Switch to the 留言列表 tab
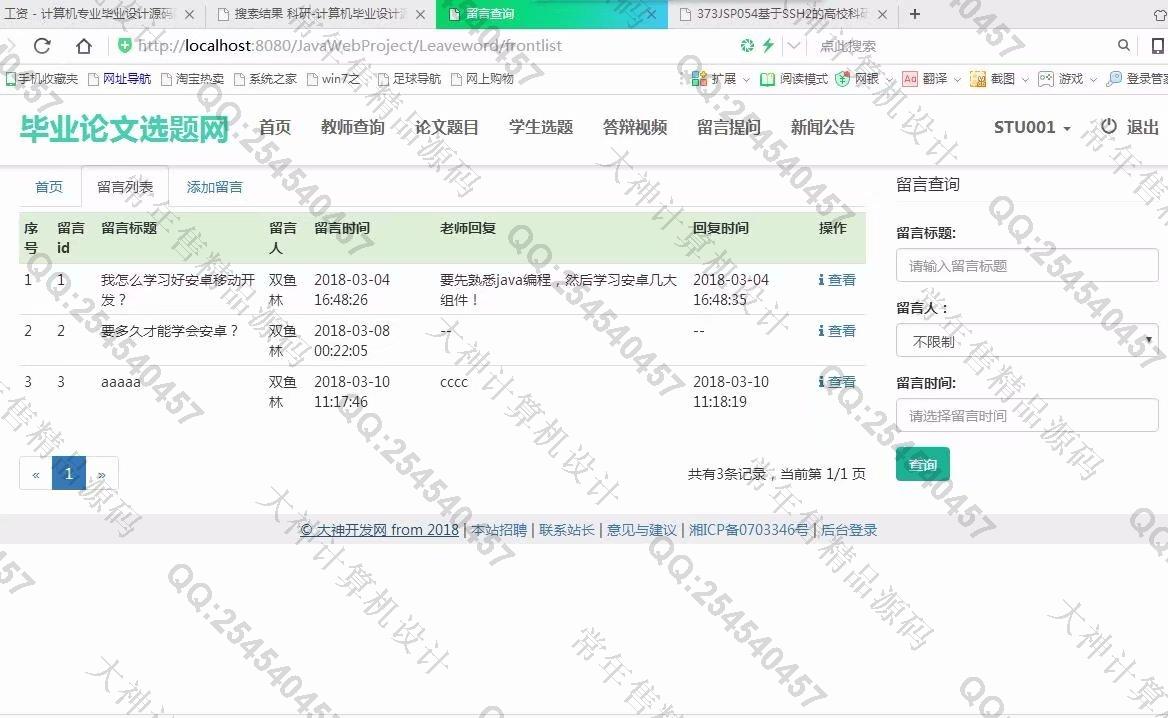 125,187
